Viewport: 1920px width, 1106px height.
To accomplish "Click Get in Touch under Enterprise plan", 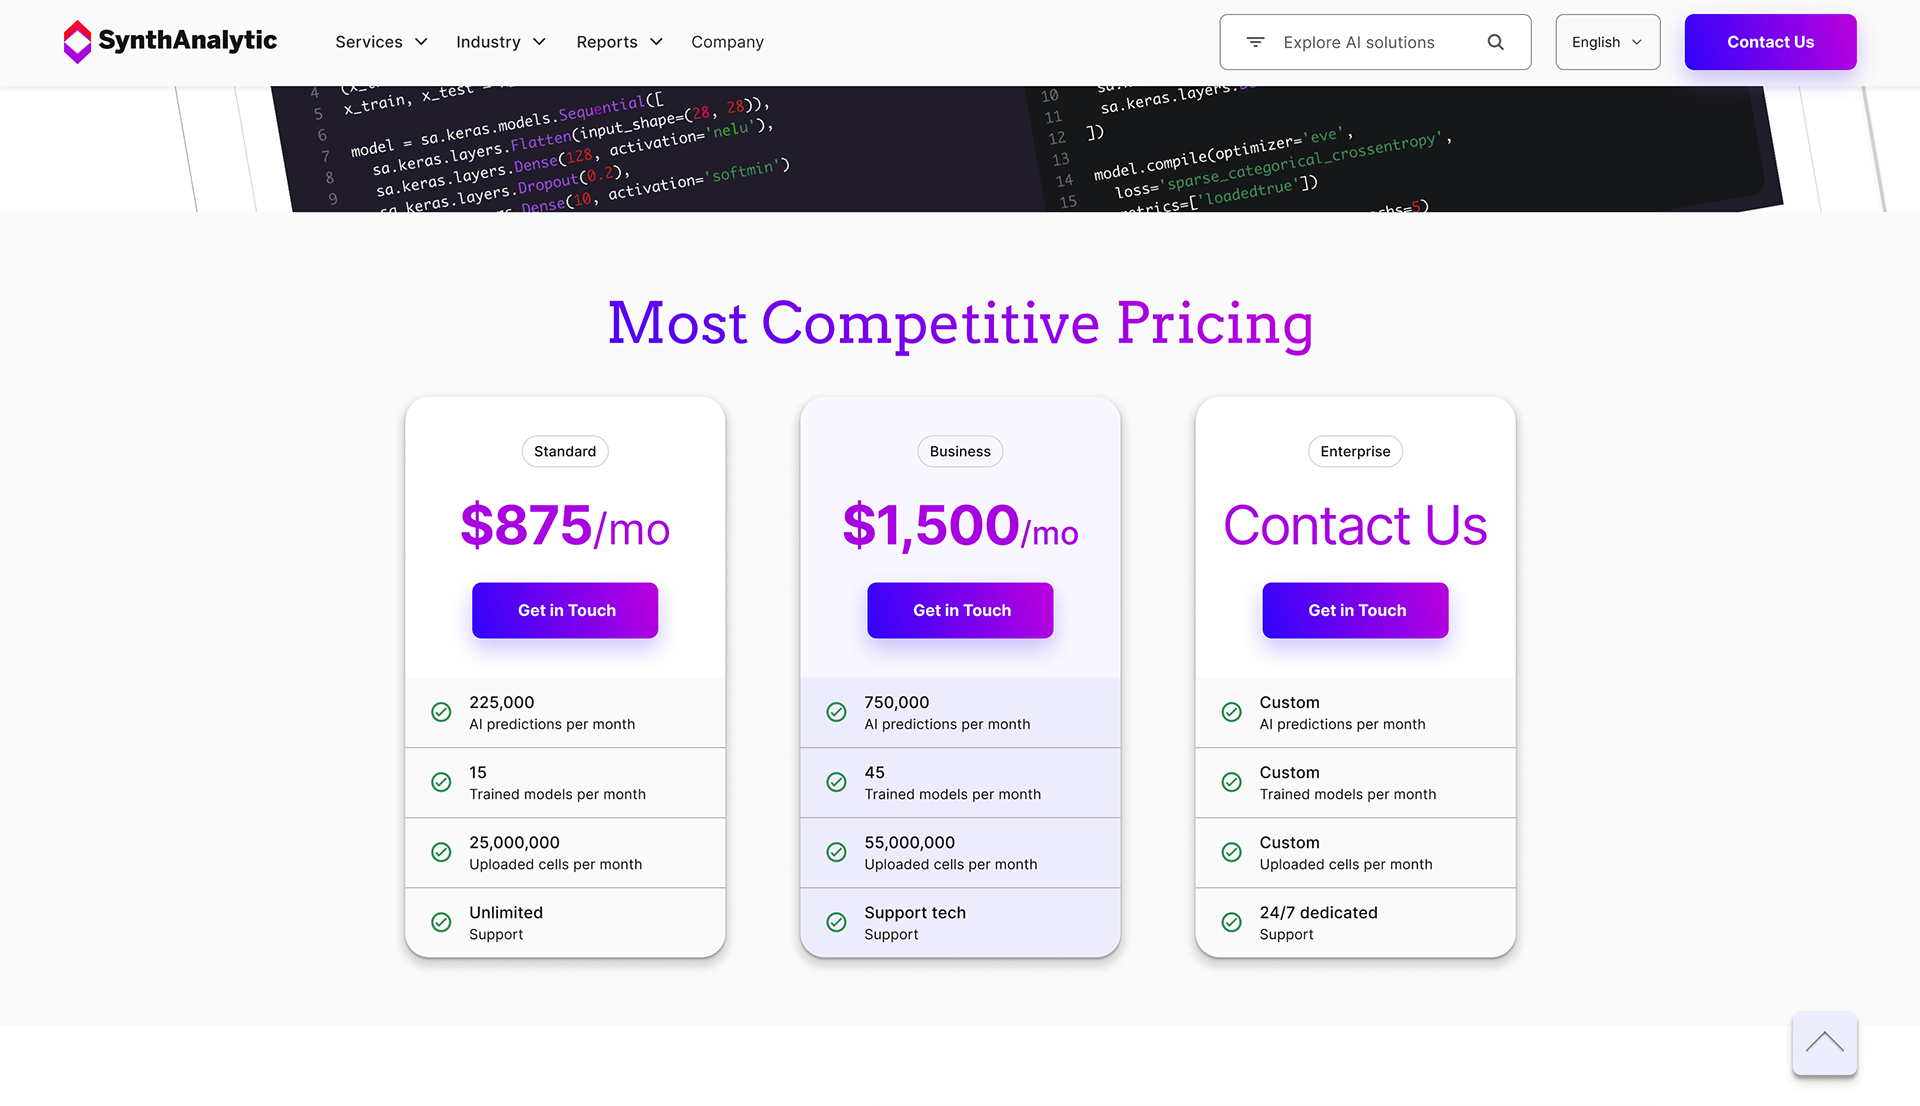I will [1355, 610].
